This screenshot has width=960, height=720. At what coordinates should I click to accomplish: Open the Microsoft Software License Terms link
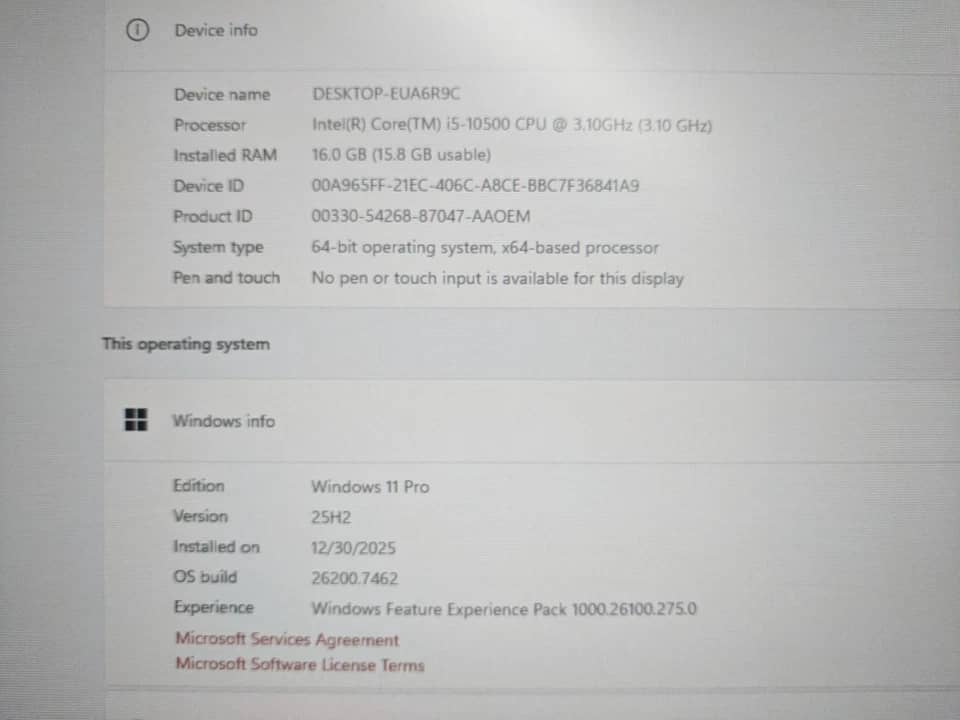tap(300, 664)
